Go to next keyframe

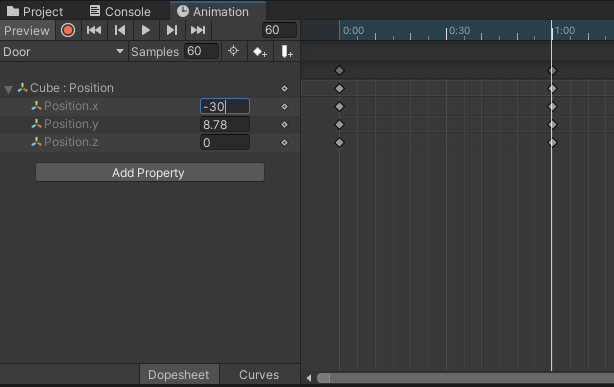172,30
